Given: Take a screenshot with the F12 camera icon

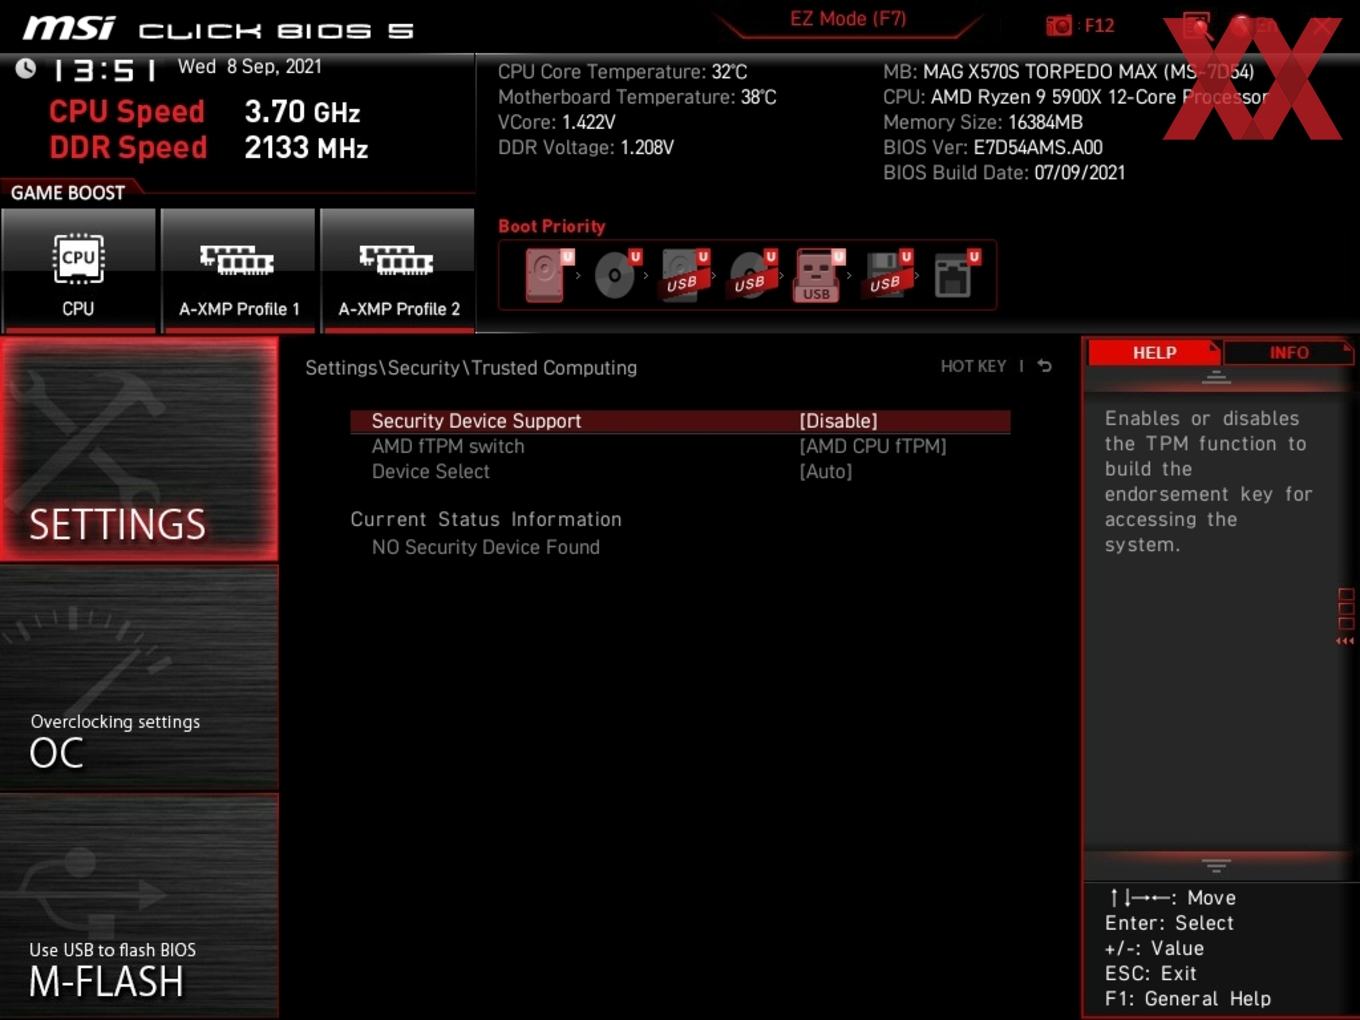Looking at the screenshot, I should point(1059,25).
